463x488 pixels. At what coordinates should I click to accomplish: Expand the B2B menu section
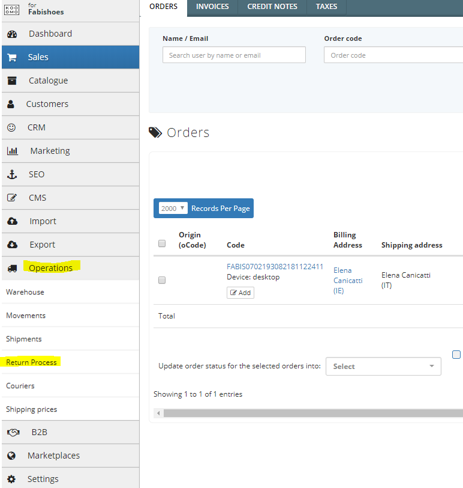pyautogui.click(x=70, y=432)
